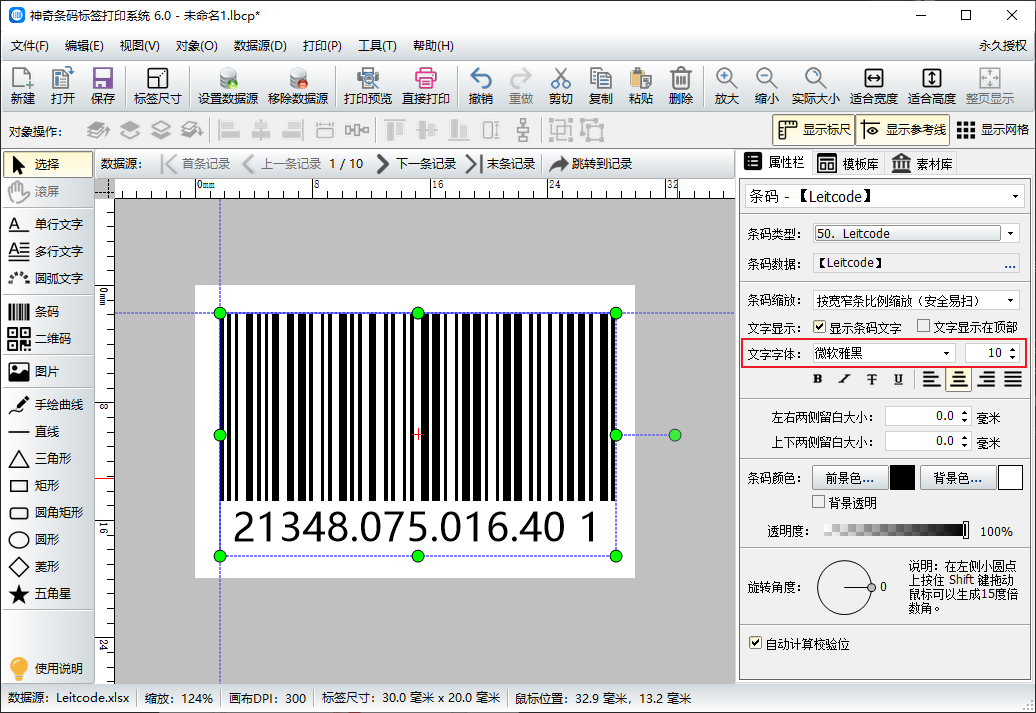
Task: Open barcode data editor ellipsis button
Action: 1010,264
